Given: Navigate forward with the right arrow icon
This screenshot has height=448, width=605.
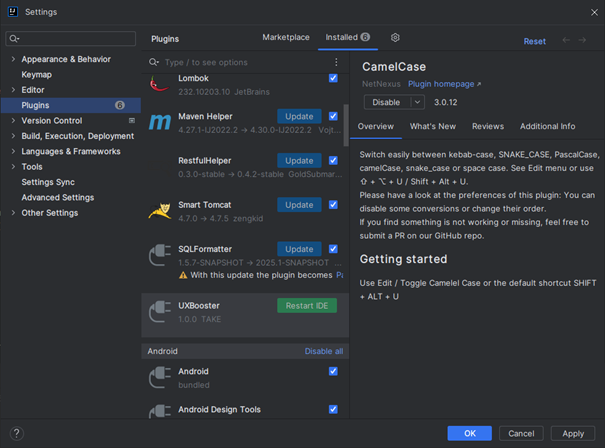Looking at the screenshot, I should pyautogui.click(x=582, y=40).
